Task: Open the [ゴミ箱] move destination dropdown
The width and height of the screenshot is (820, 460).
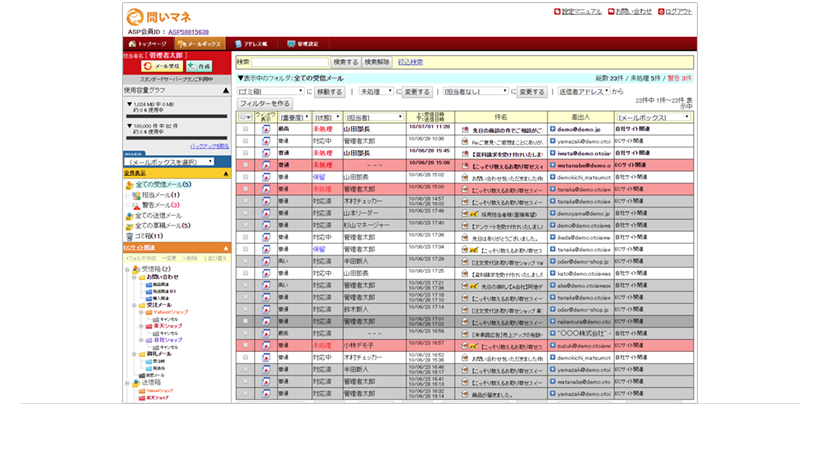Action: [270, 91]
